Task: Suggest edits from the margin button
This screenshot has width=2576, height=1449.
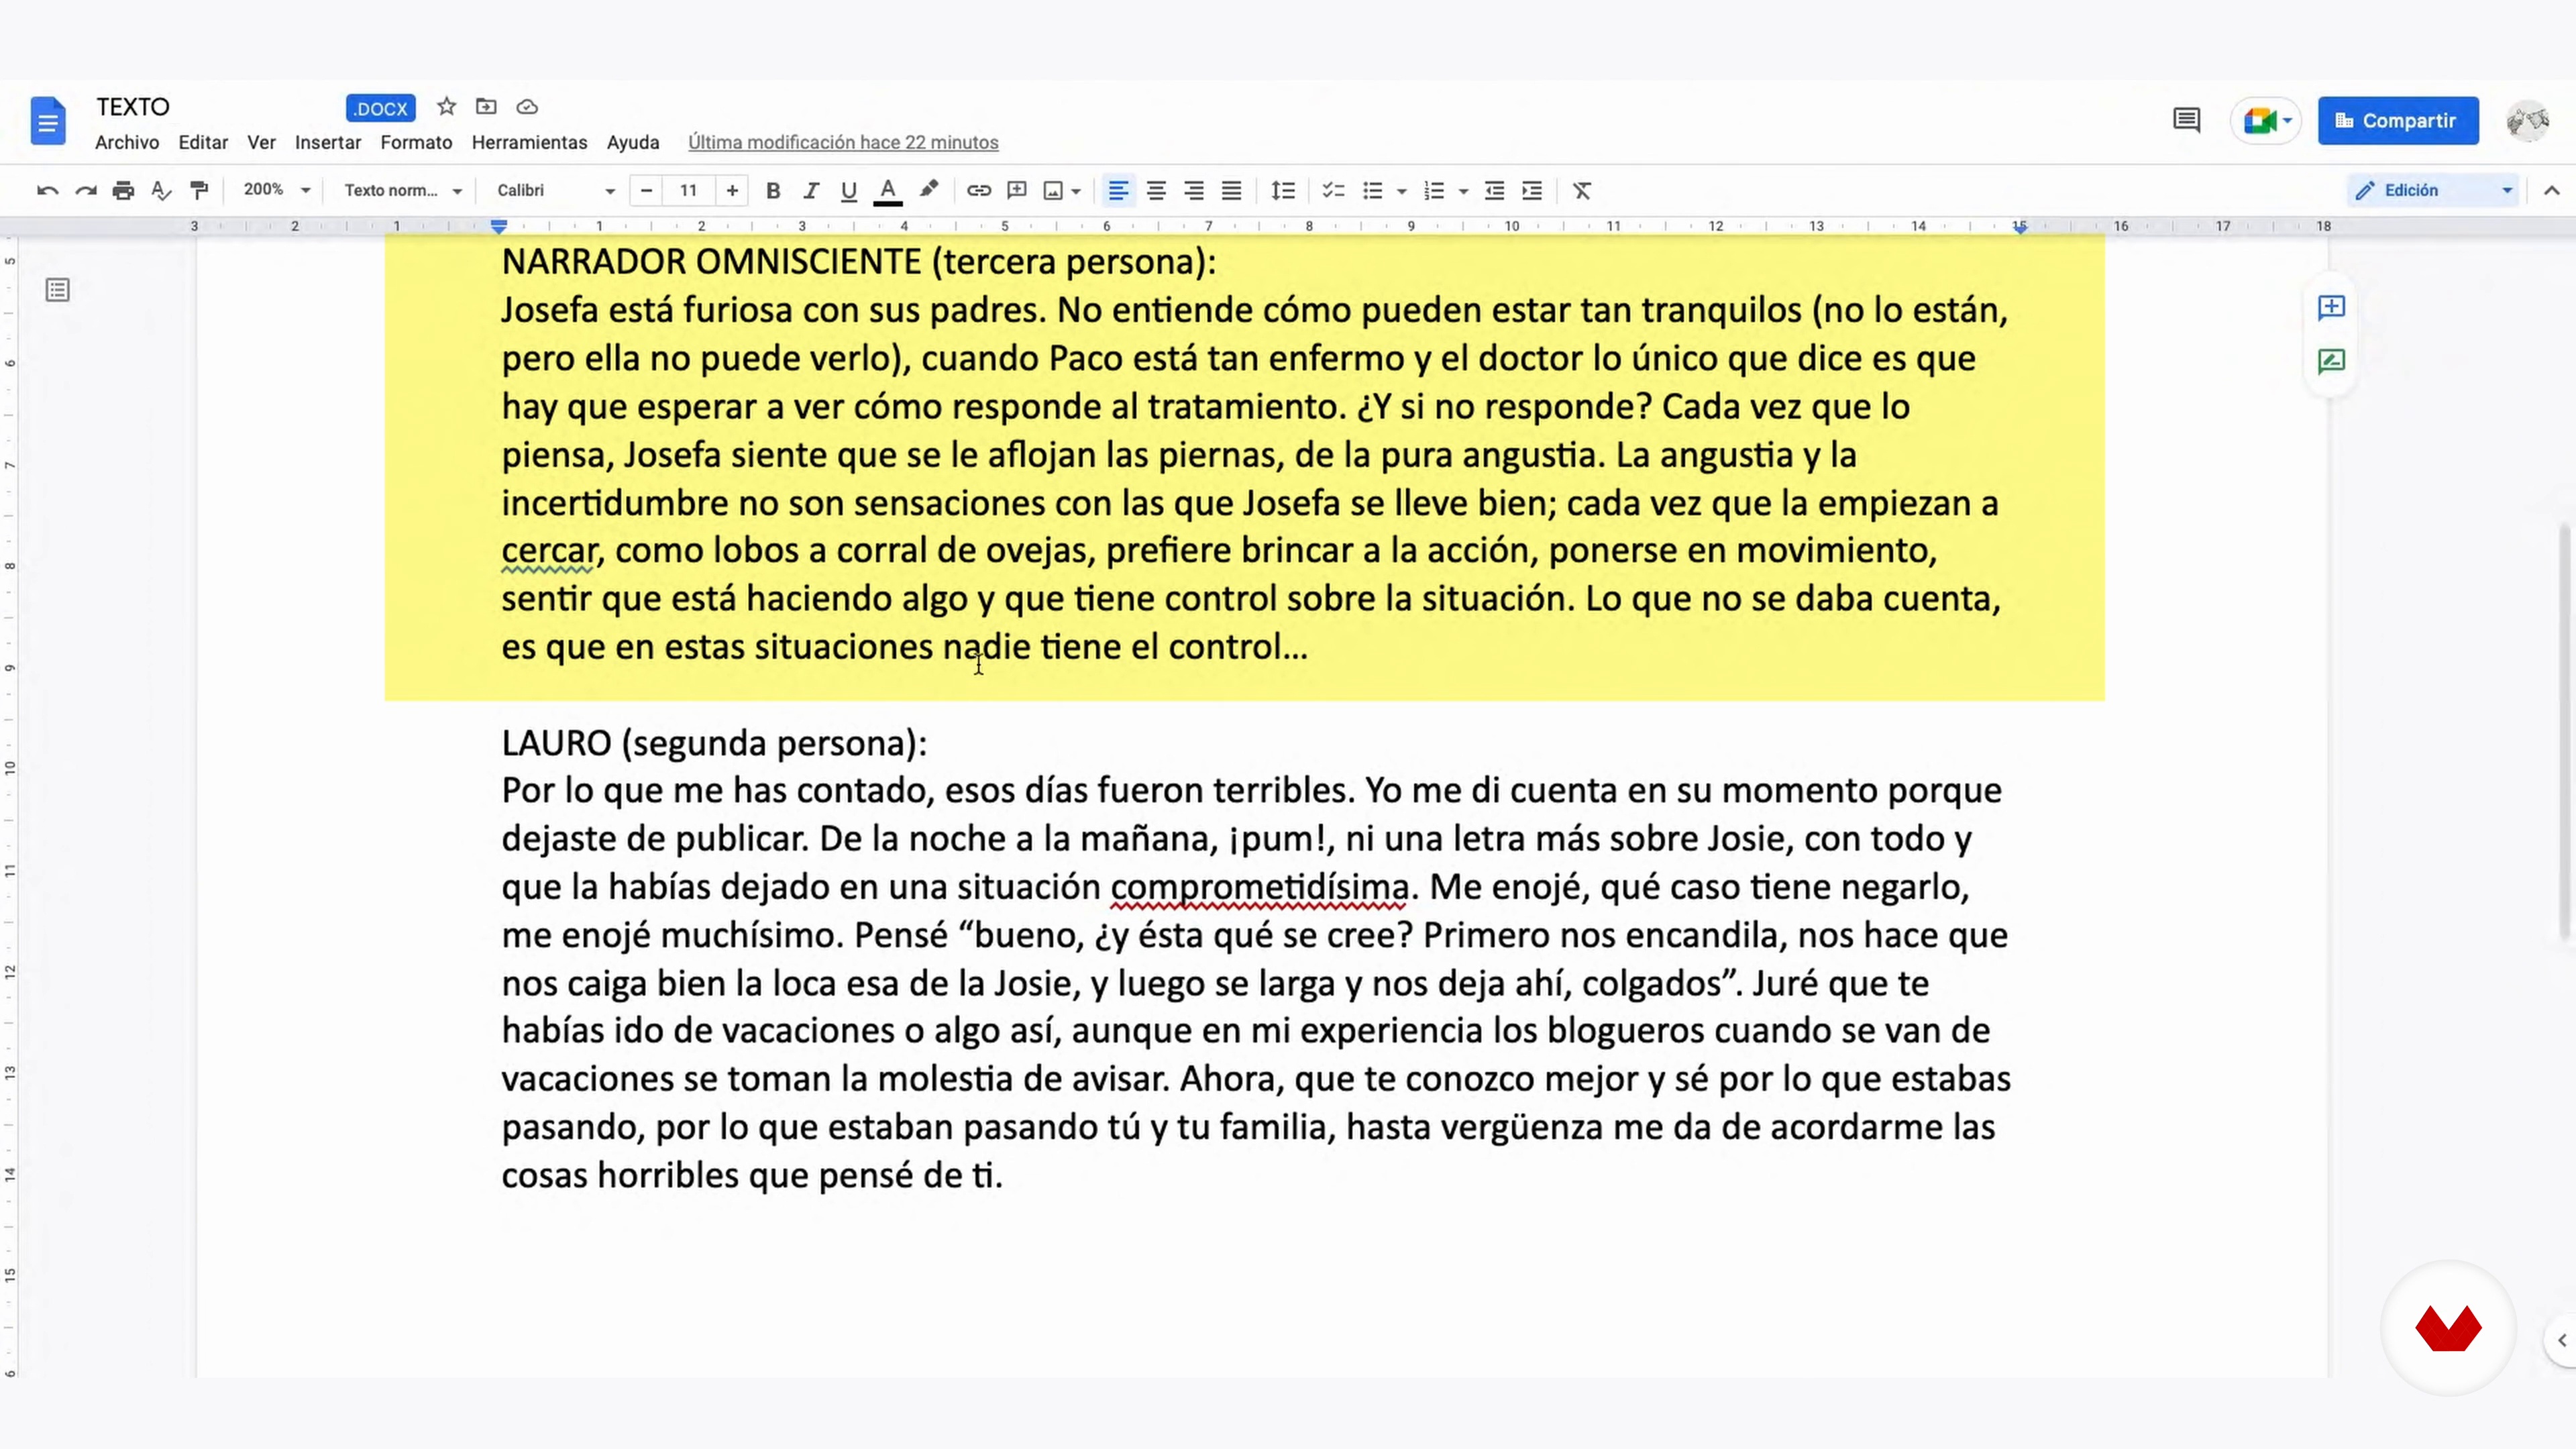Action: tap(2331, 361)
